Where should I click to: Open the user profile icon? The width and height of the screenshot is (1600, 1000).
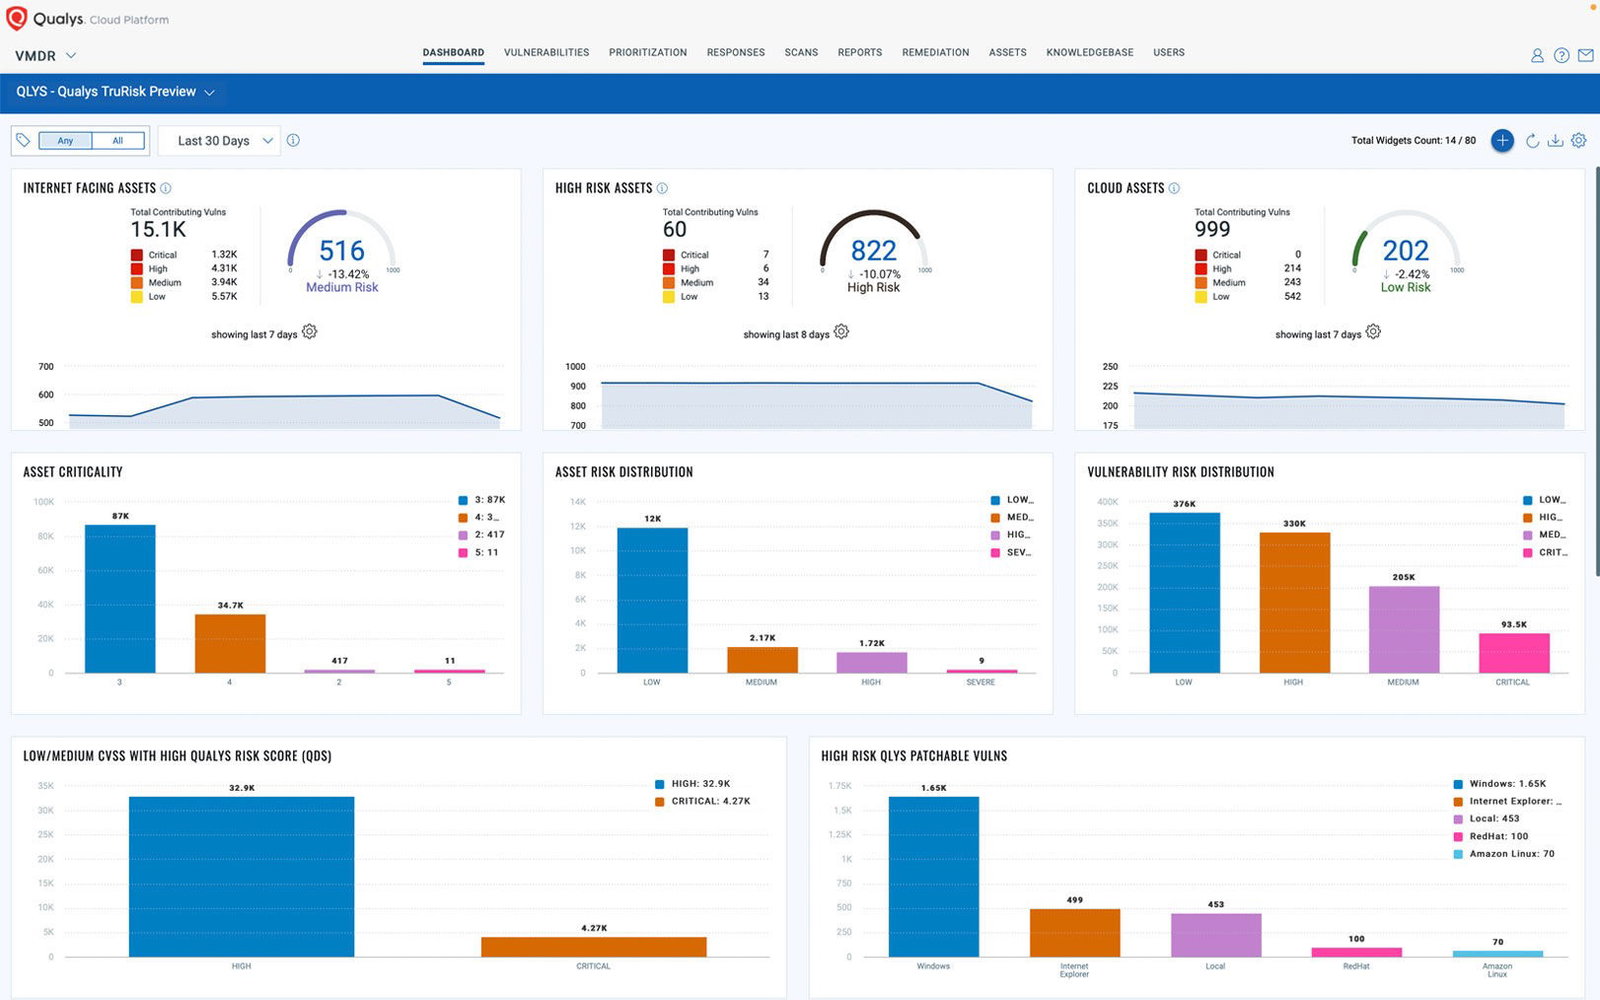tap(1537, 55)
